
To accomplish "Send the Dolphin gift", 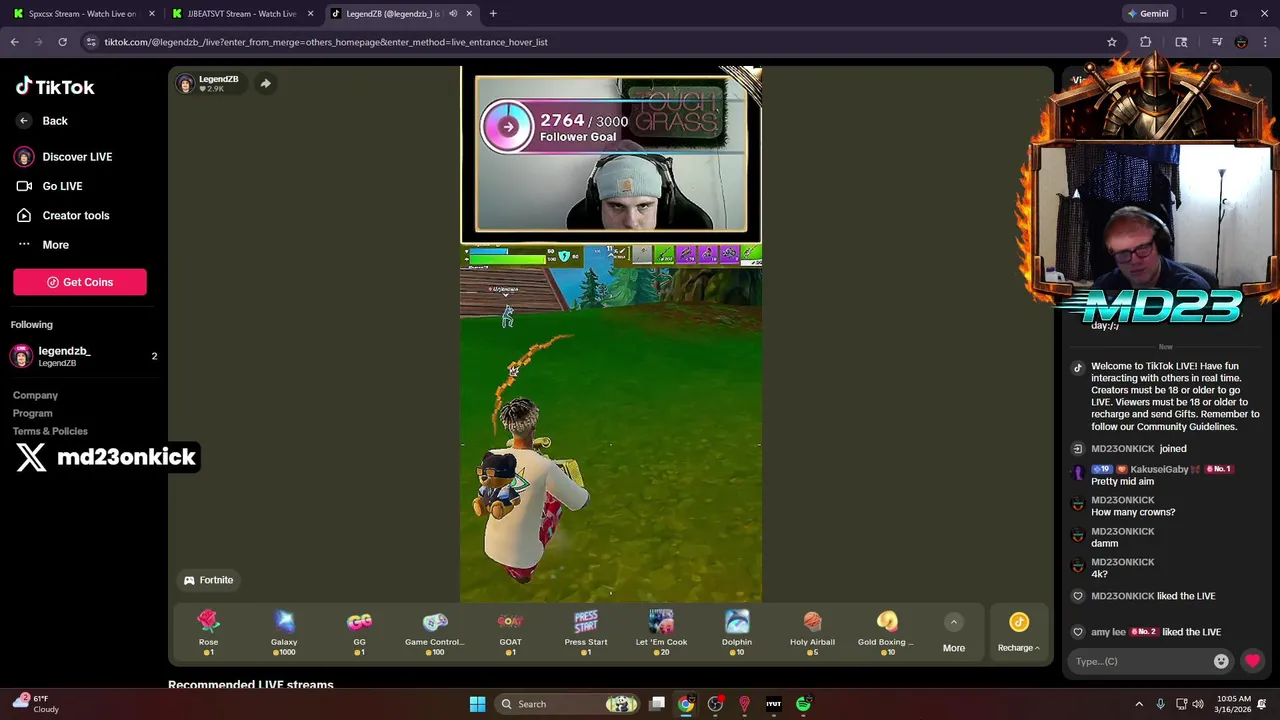I will coord(737,633).
